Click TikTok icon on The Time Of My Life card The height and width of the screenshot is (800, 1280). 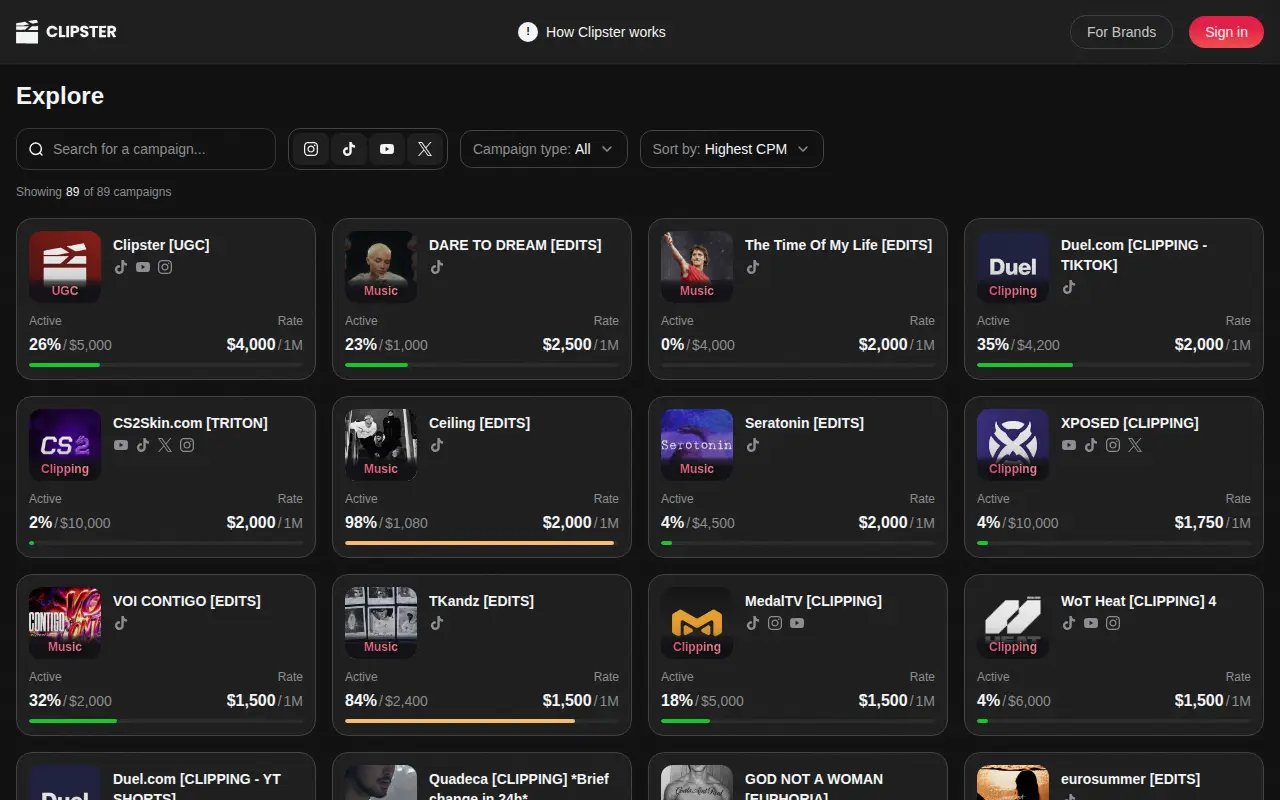click(x=753, y=267)
